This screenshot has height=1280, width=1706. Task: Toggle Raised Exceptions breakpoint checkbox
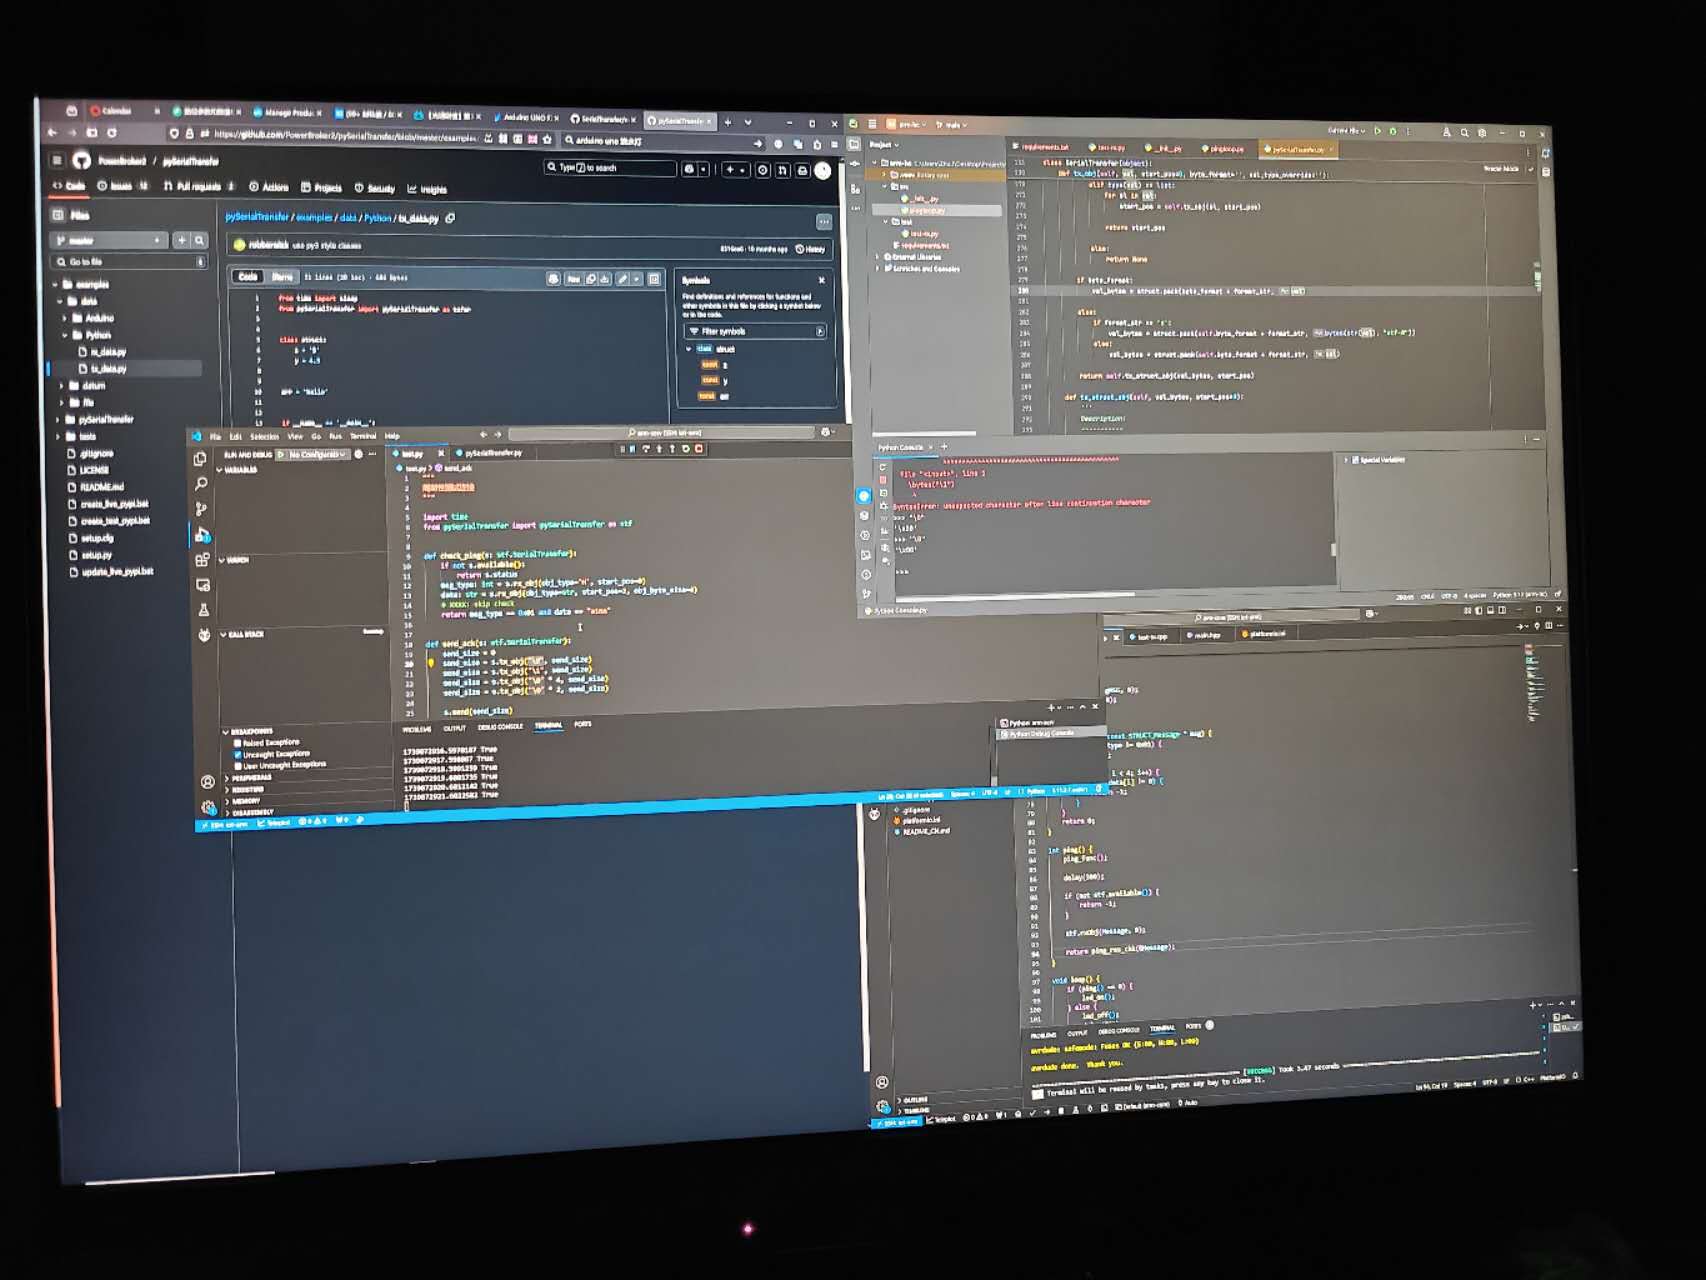pos(237,743)
